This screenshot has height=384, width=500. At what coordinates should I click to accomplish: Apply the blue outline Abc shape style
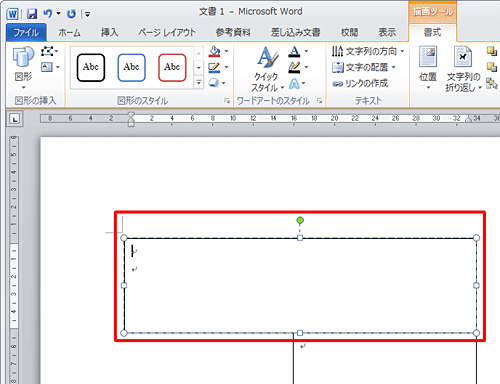[x=131, y=67]
